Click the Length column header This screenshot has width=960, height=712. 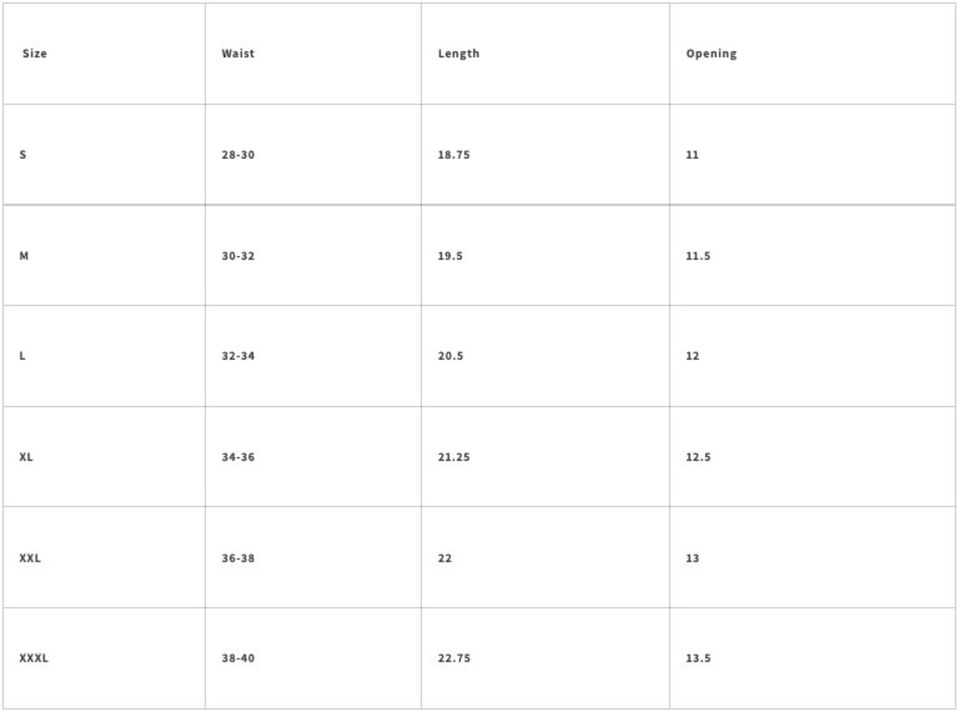point(458,54)
